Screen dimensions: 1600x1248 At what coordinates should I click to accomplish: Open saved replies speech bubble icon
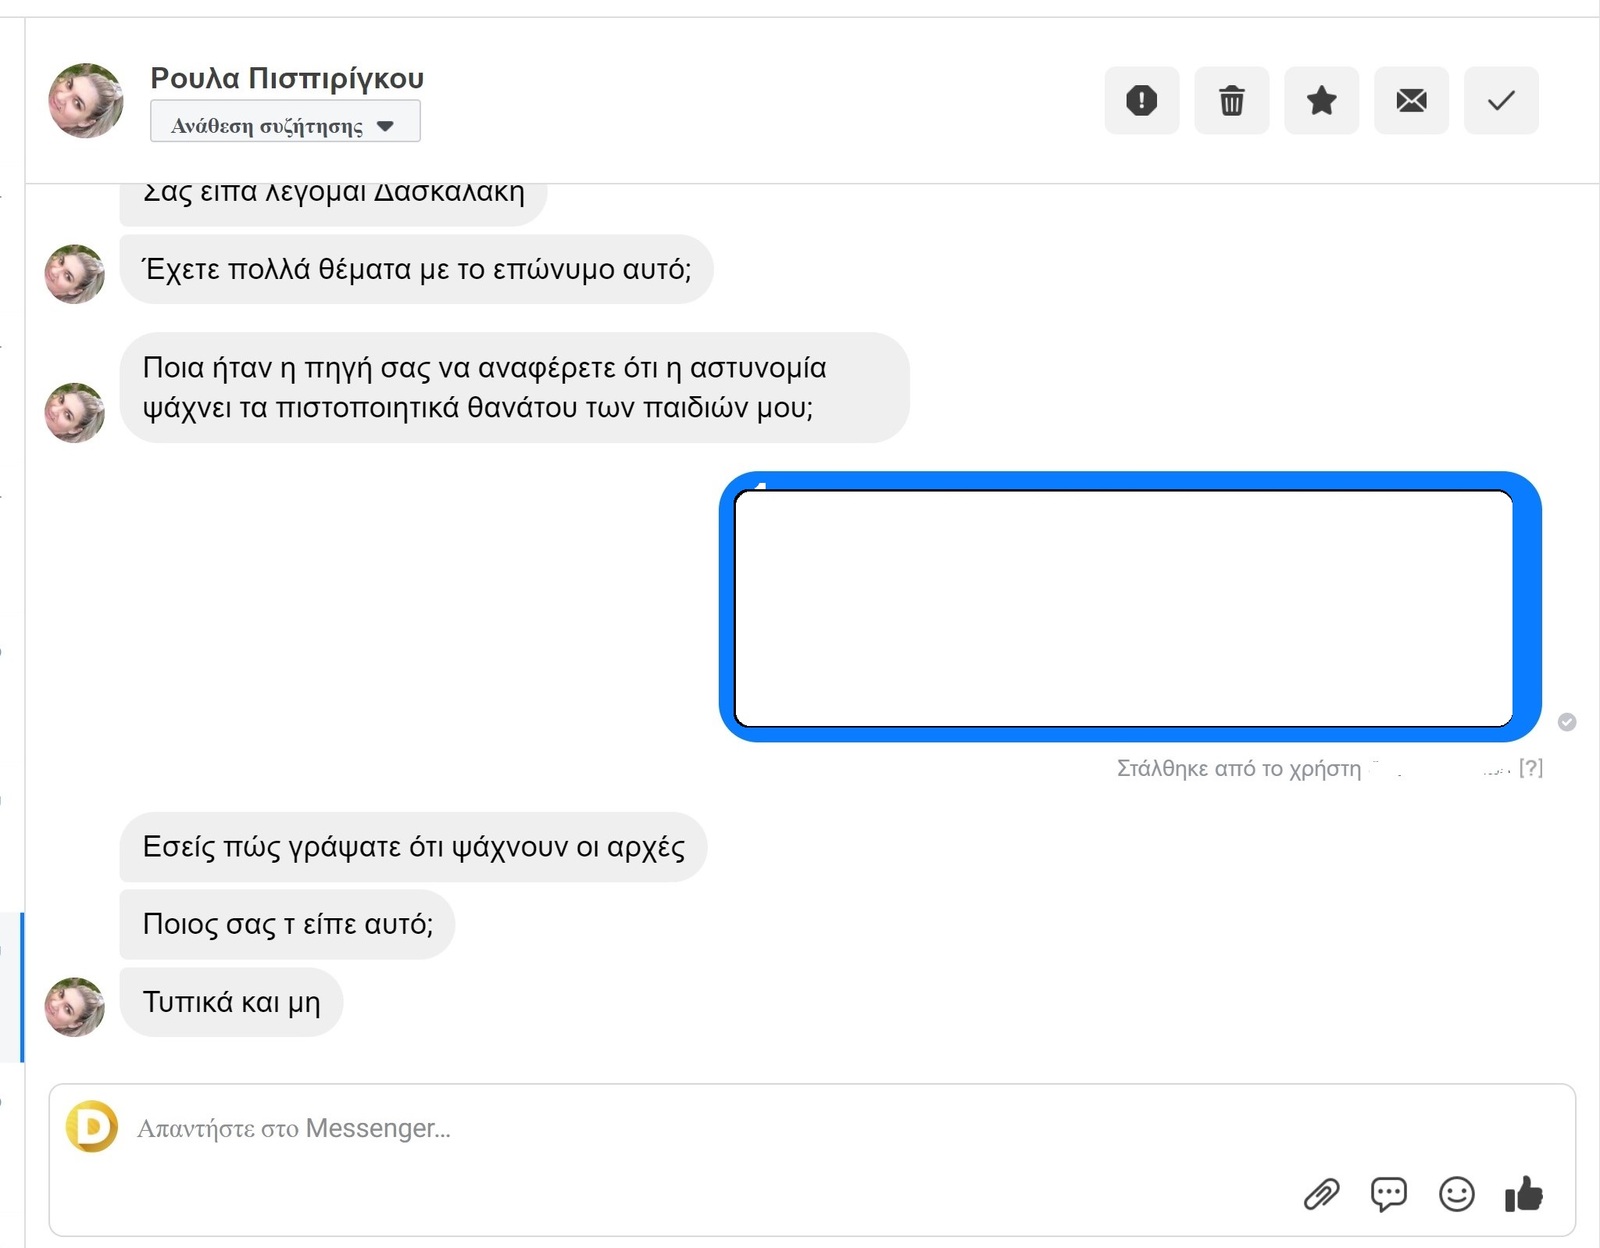point(1388,1194)
